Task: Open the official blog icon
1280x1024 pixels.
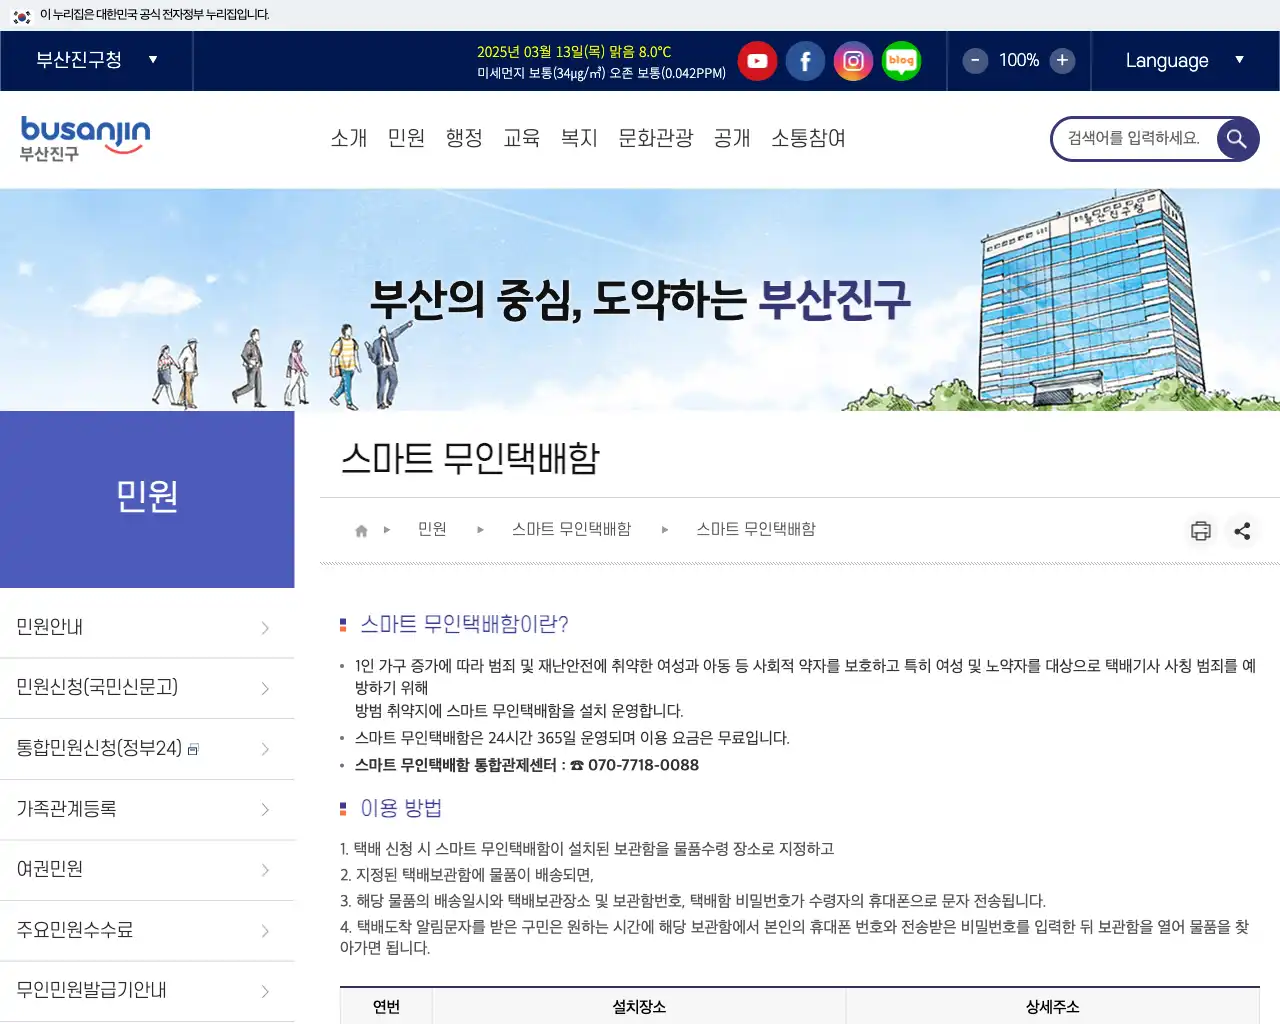Action: point(901,61)
